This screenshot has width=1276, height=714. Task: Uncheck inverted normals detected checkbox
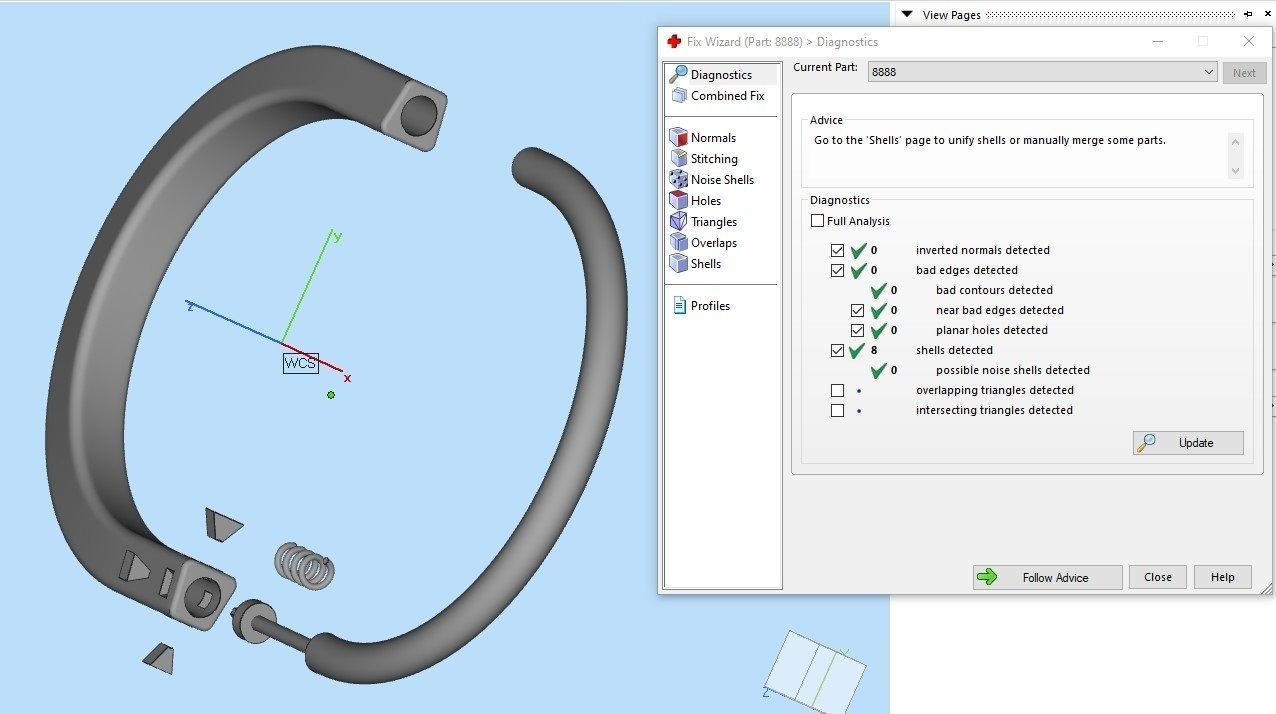837,250
